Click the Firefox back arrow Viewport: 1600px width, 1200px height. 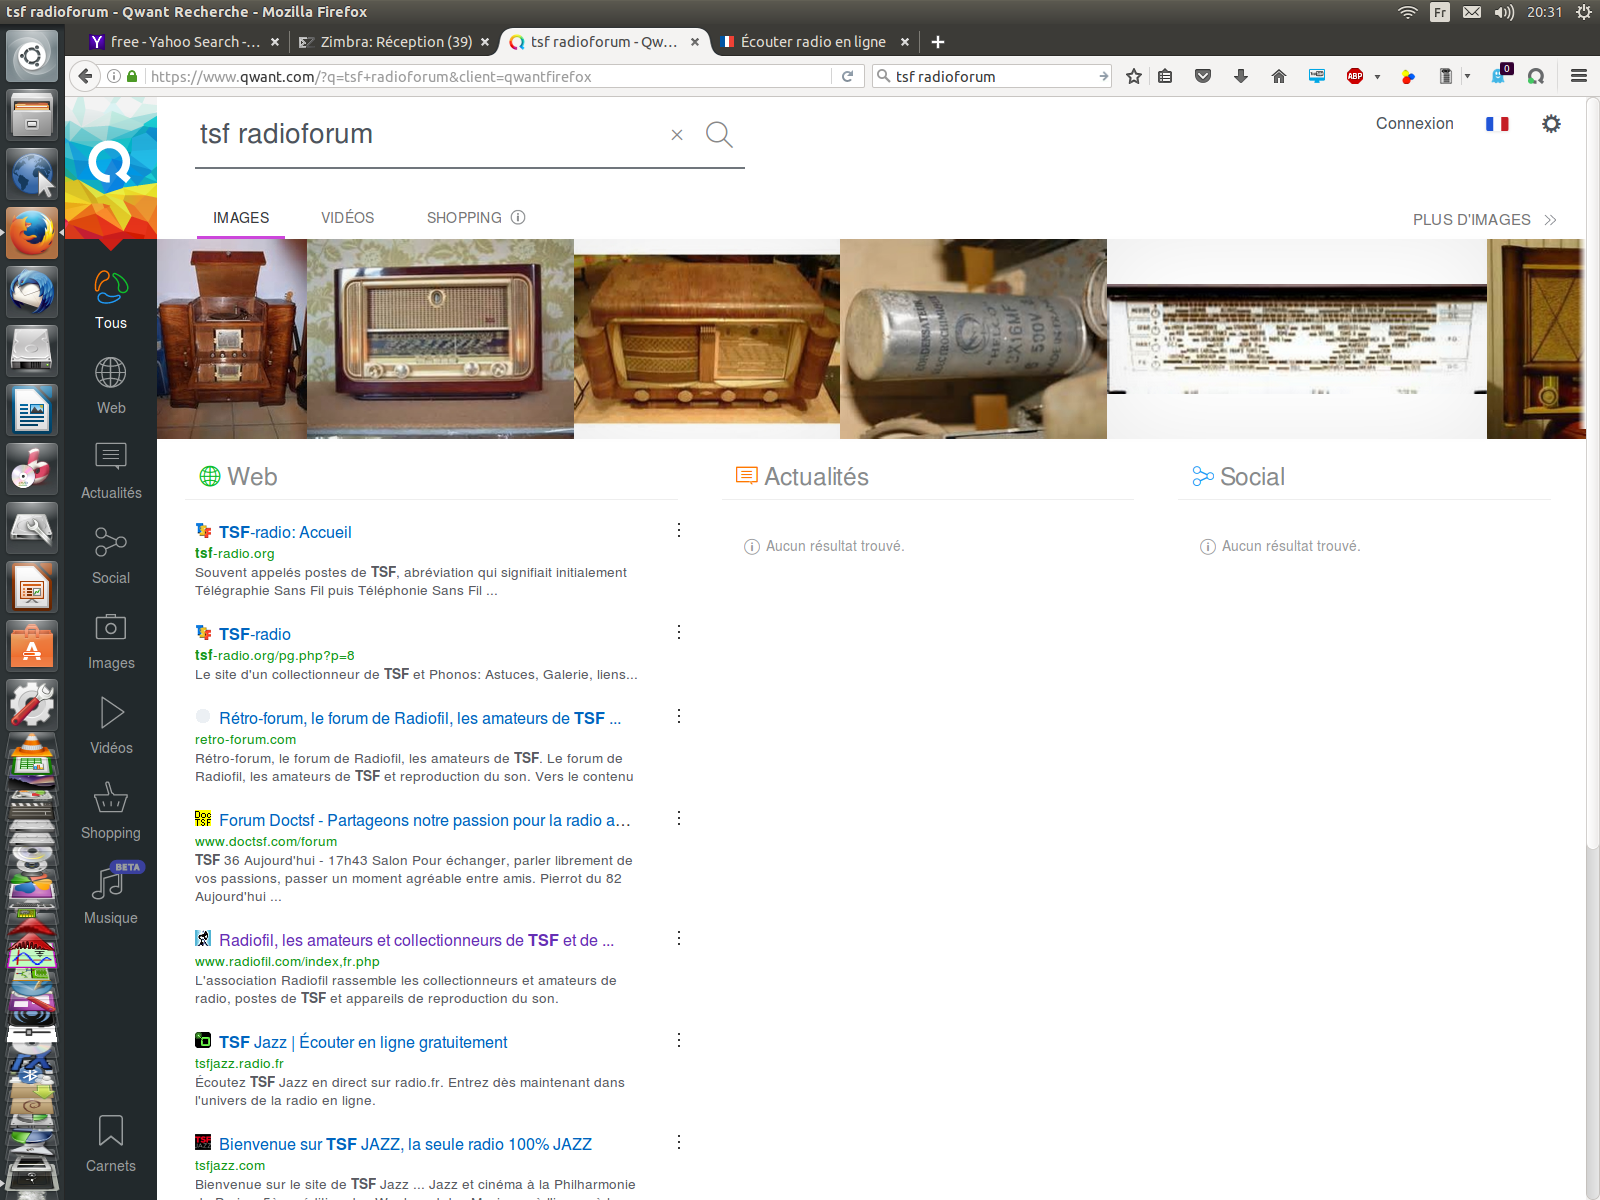(x=86, y=76)
